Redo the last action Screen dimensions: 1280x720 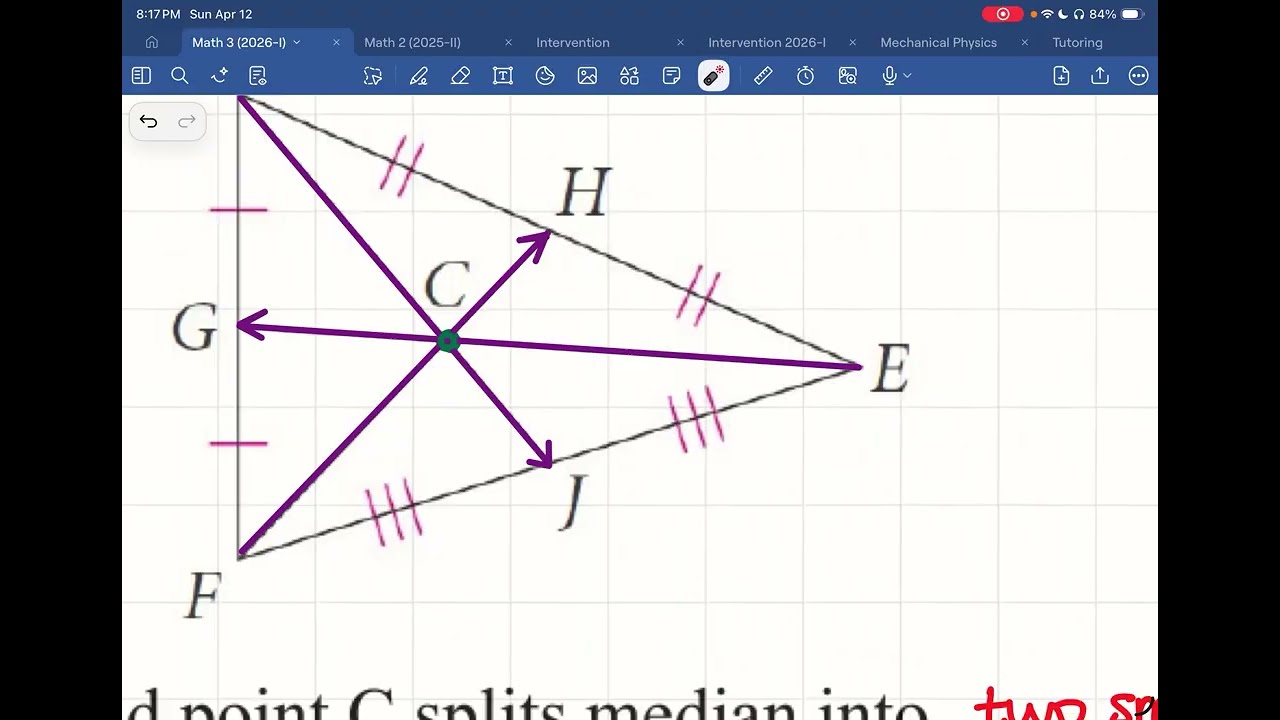[186, 121]
